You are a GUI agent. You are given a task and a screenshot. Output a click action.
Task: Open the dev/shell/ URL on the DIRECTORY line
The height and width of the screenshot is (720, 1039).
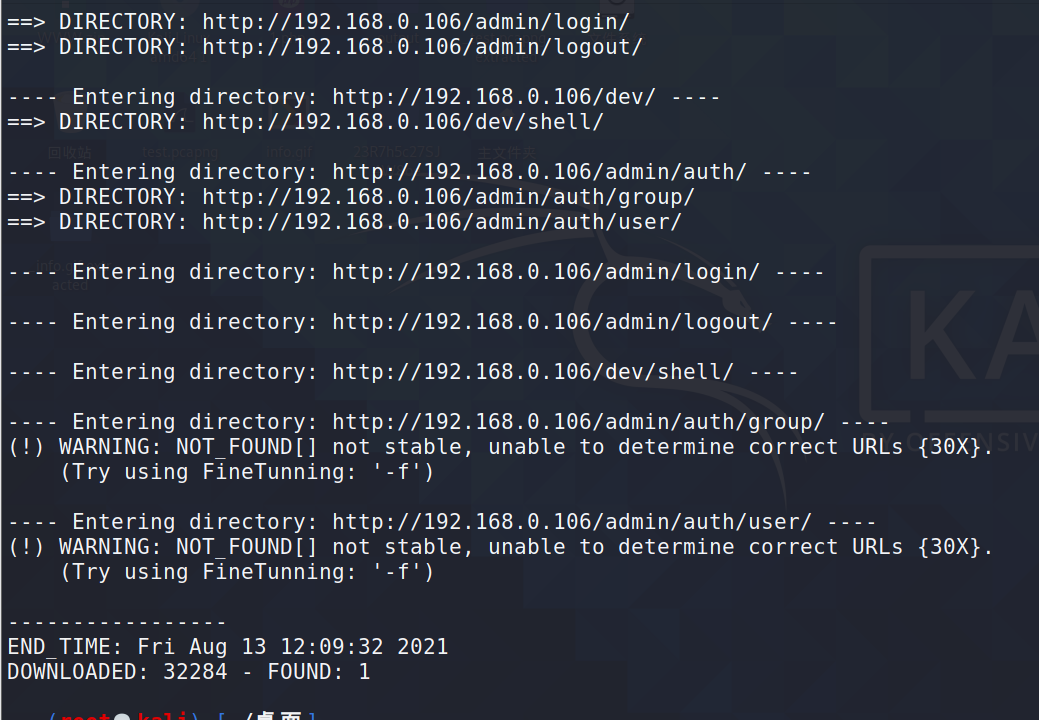pyautogui.click(x=403, y=122)
